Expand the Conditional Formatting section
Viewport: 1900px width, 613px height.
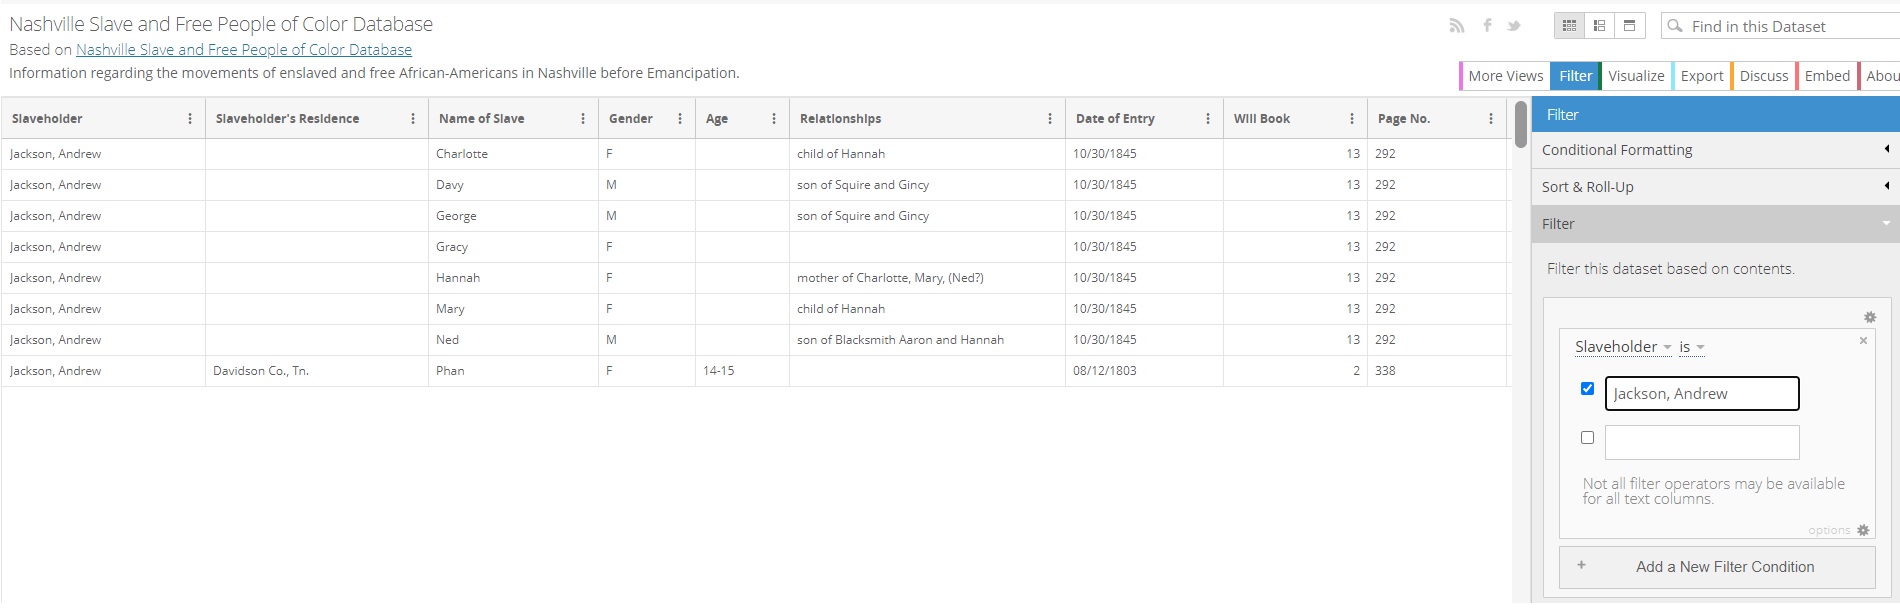click(x=1716, y=150)
